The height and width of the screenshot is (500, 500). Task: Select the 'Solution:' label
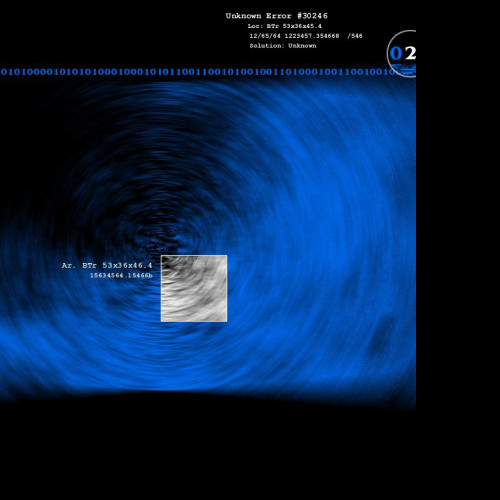[267, 46]
